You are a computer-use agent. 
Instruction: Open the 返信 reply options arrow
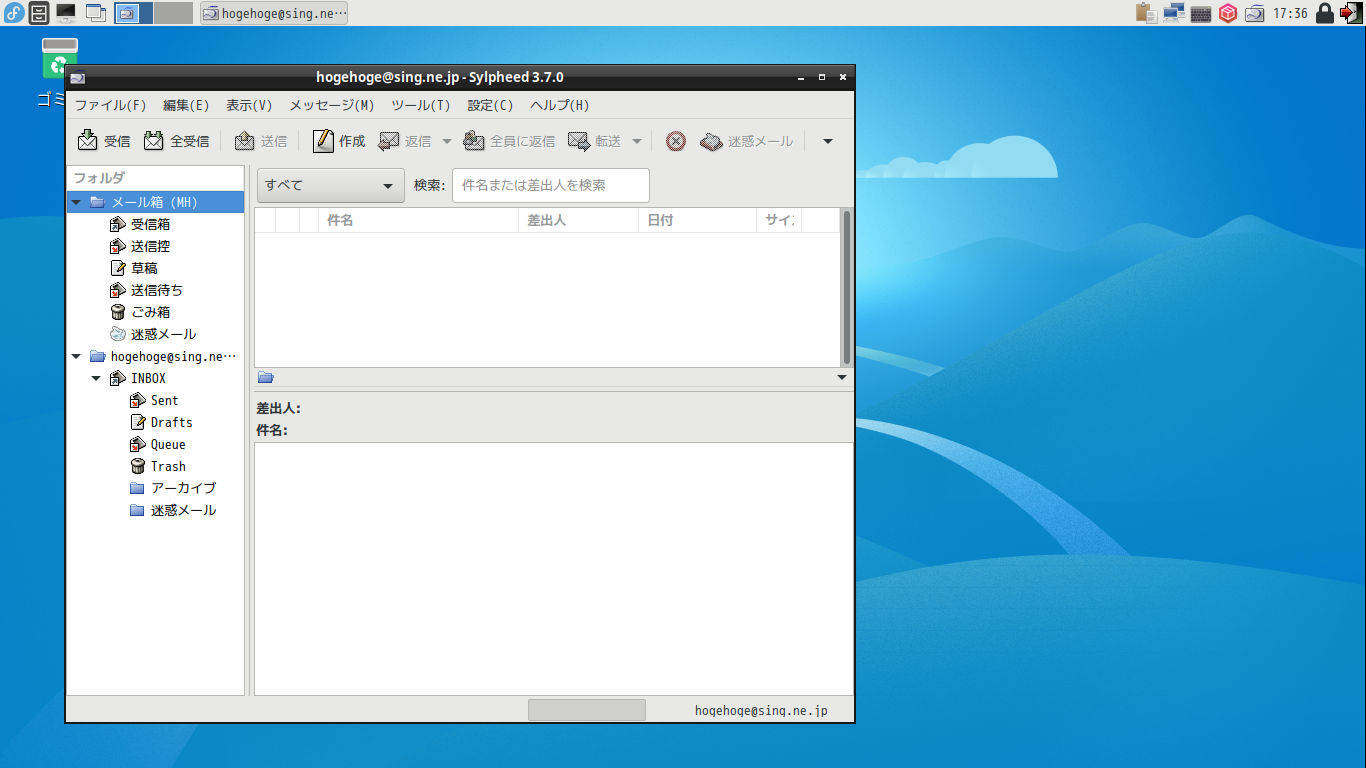pyautogui.click(x=447, y=141)
